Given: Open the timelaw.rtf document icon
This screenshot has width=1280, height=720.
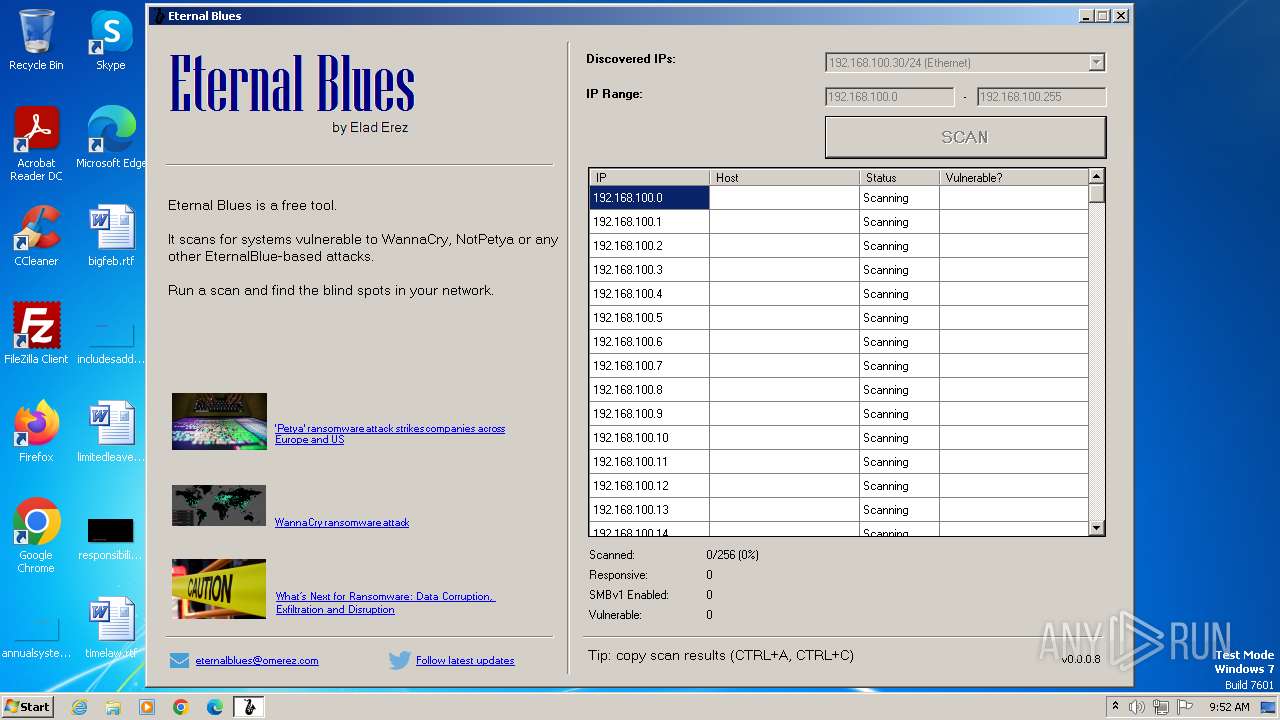Looking at the screenshot, I should click(x=111, y=628).
